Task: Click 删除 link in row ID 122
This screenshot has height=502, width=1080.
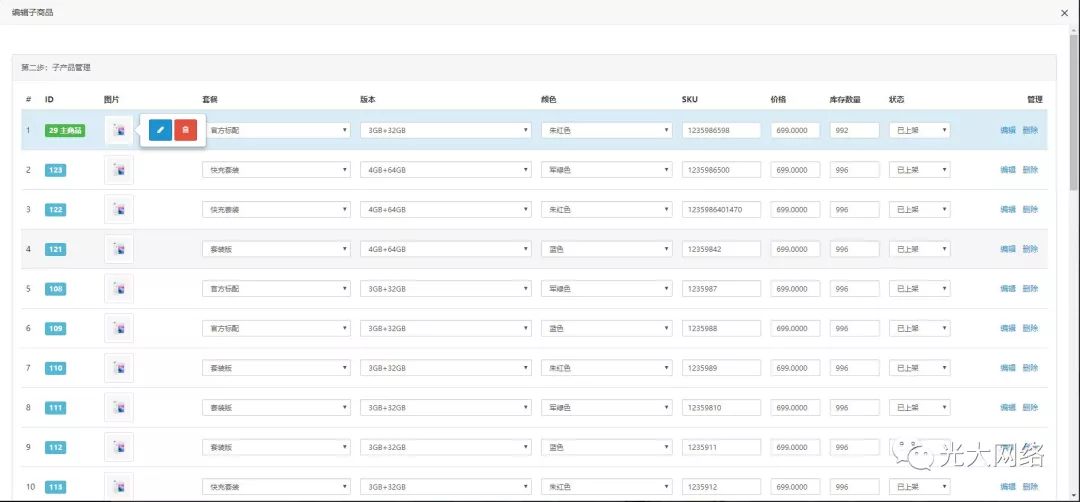Action: pyautogui.click(x=1030, y=209)
